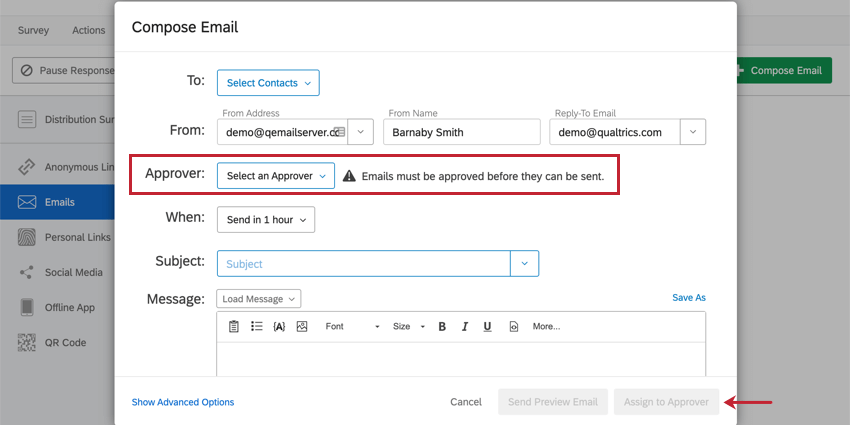Viewport: 850px width, 425px height.
Task: Click the source code view icon
Action: tap(514, 326)
